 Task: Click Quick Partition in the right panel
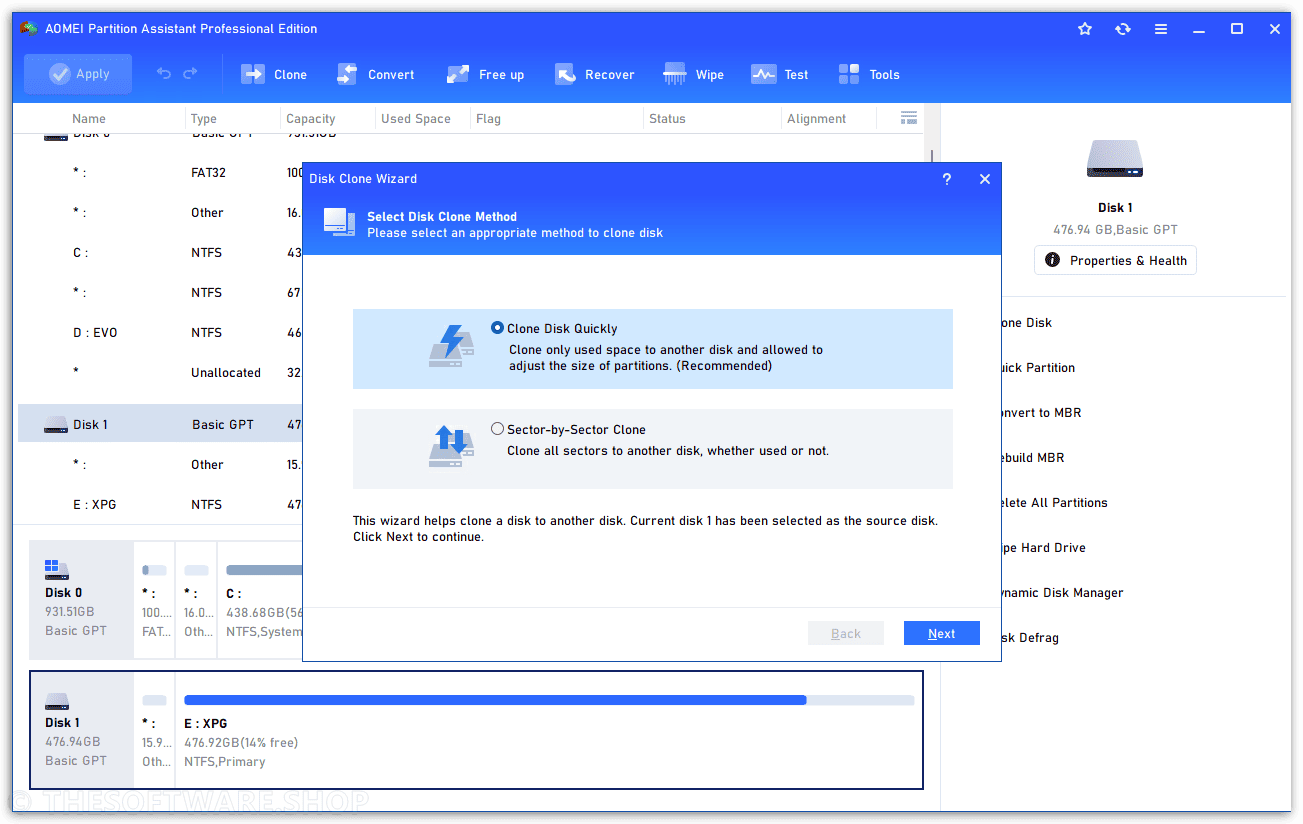pyautogui.click(x=1038, y=367)
